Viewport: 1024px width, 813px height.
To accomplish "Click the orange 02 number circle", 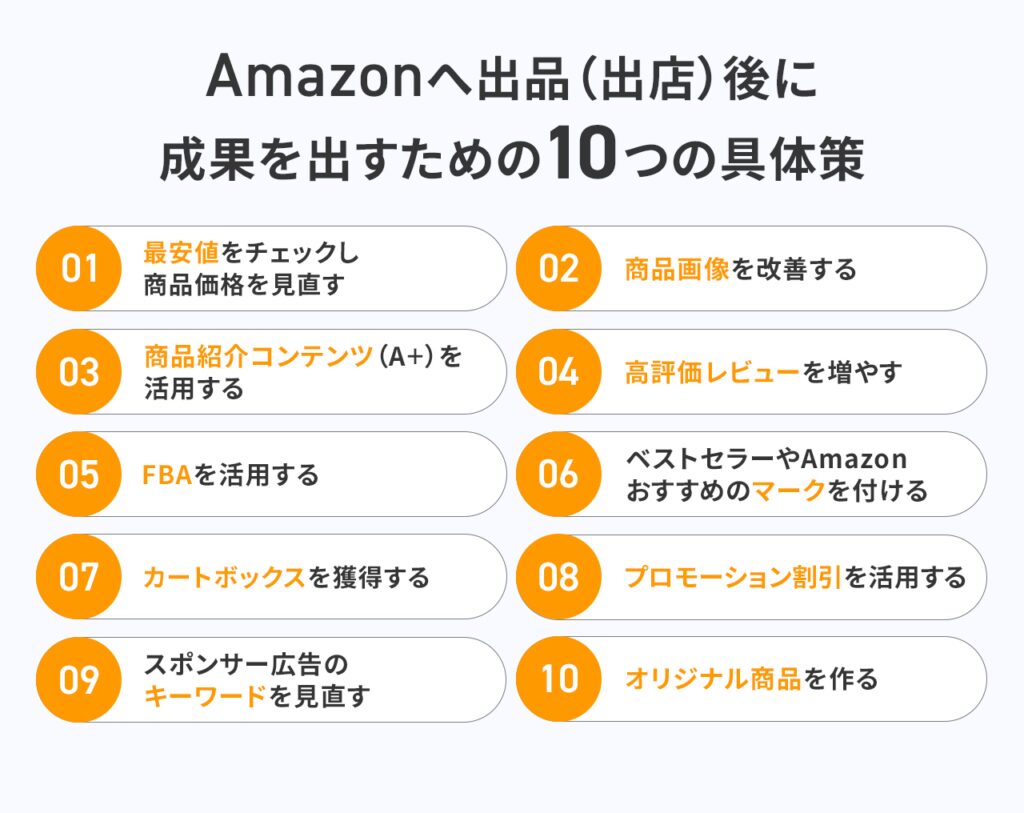I will tap(558, 268).
